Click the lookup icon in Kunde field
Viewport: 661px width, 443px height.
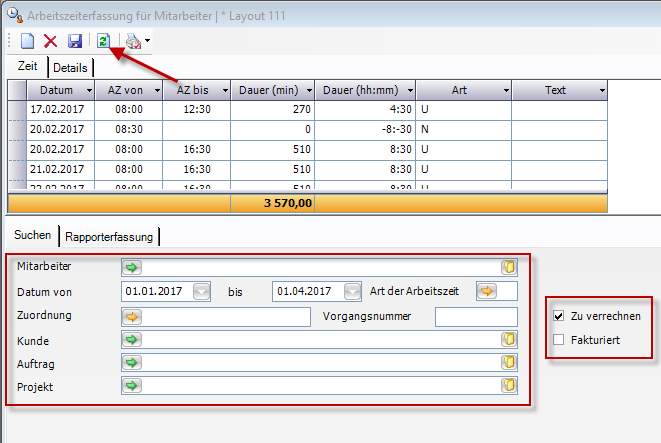point(508,340)
